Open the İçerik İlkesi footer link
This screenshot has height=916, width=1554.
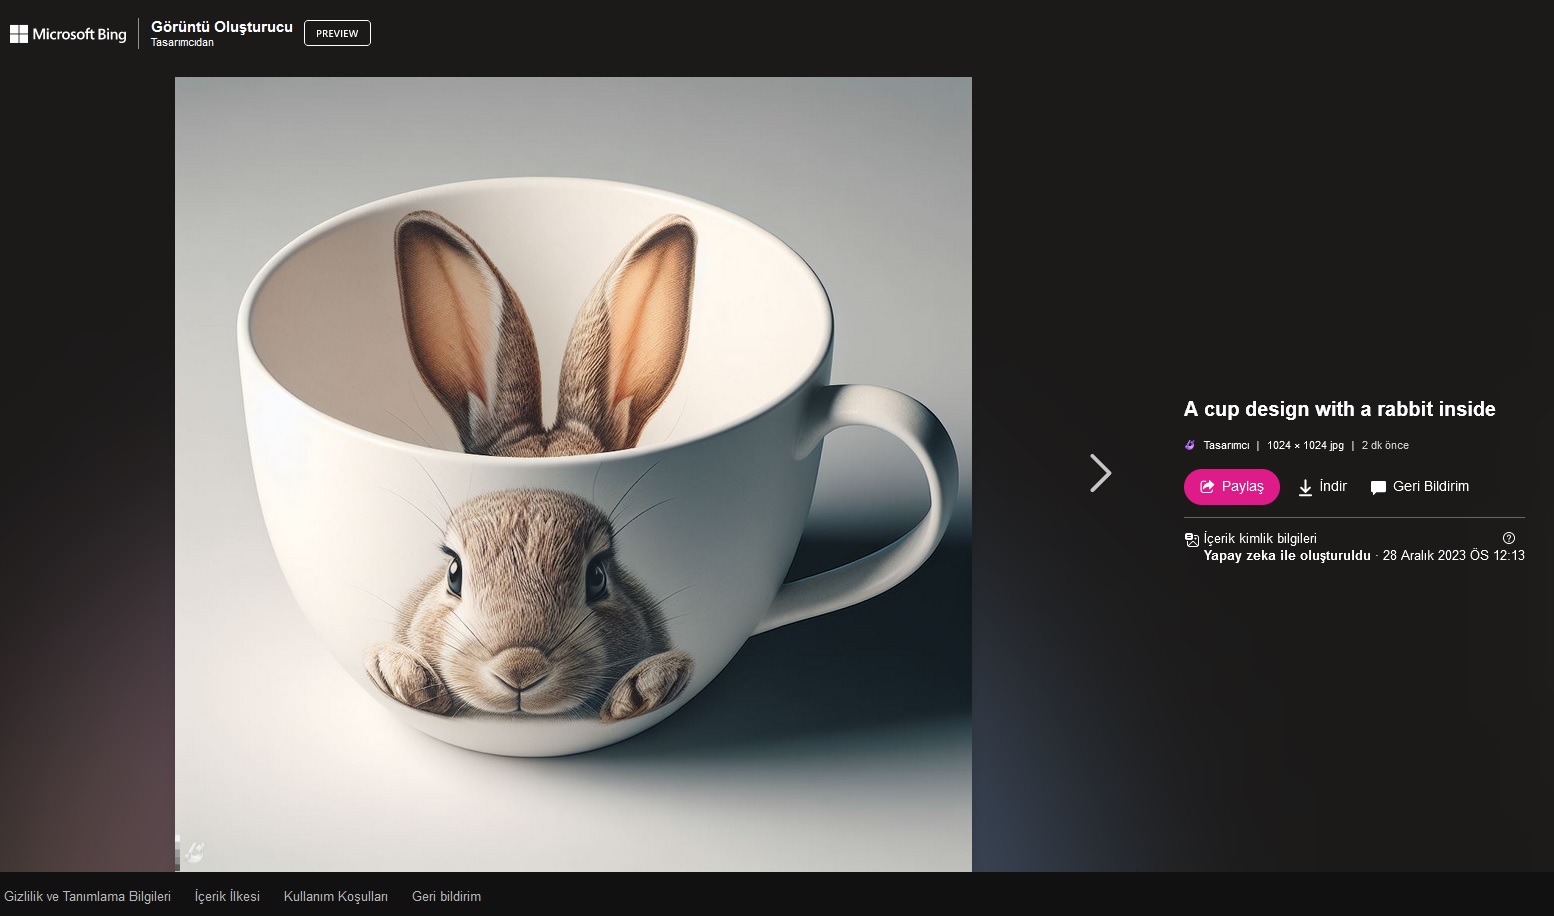(x=227, y=897)
